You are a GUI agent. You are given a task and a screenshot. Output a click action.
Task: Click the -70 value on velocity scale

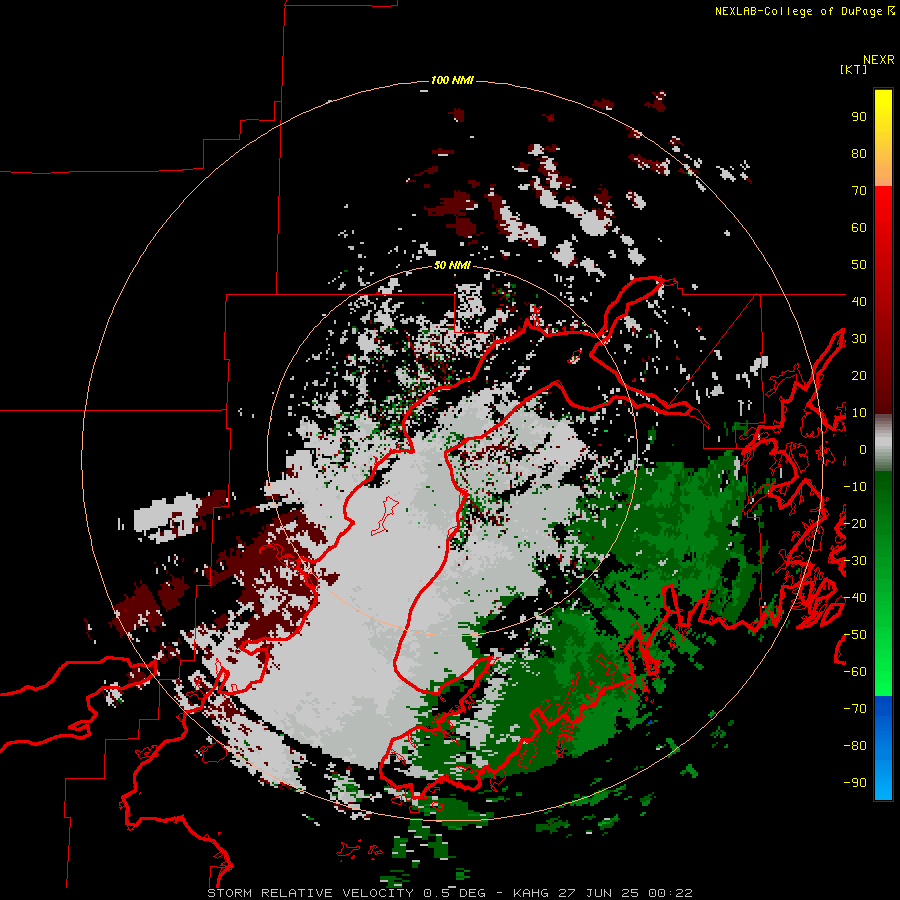click(x=855, y=709)
